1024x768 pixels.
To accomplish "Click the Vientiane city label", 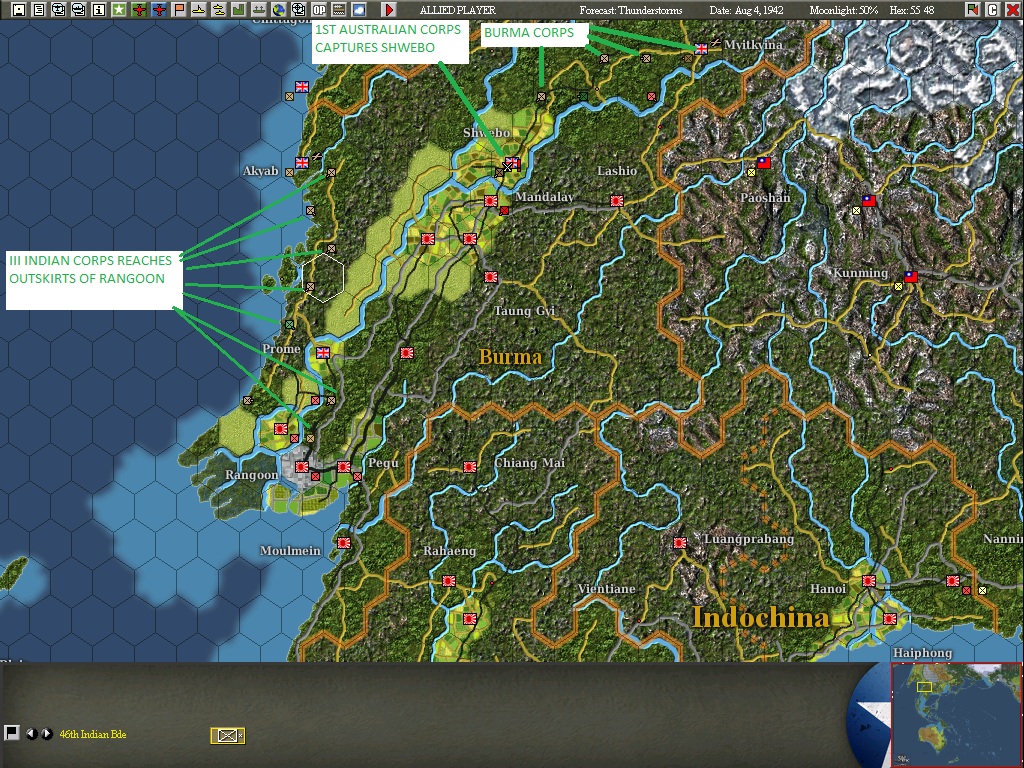I will coord(607,589).
